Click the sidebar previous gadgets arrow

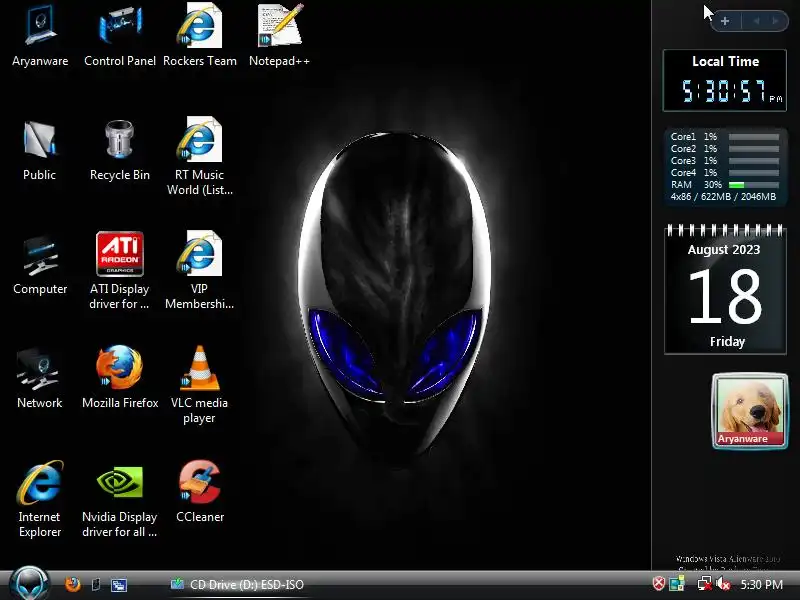[x=756, y=21]
